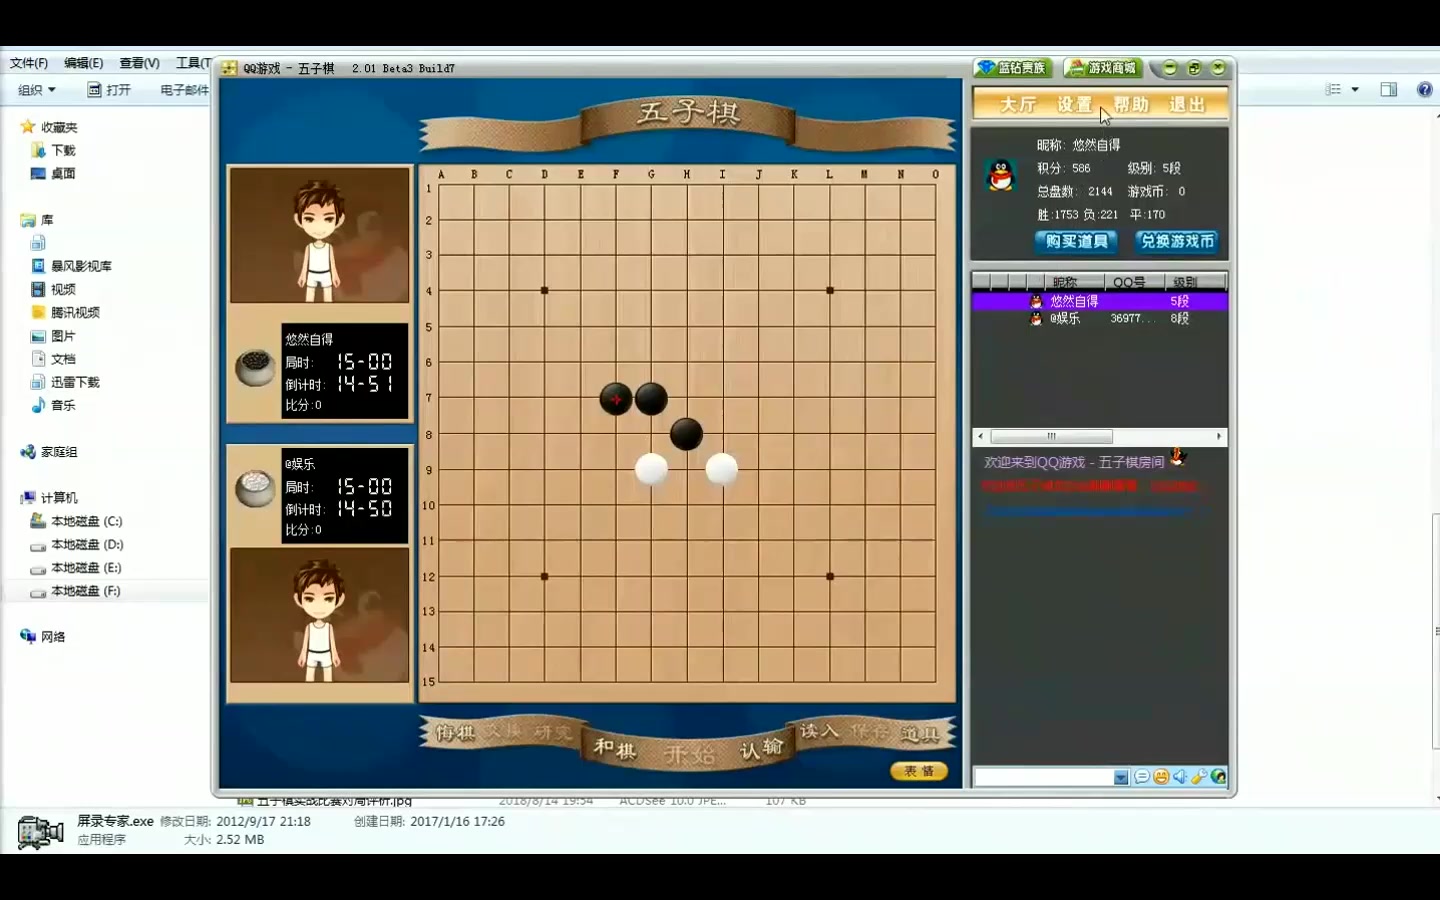Click the penguin avatar in the profile panel
Viewport: 1440px width, 900px height.
[x=1000, y=175]
